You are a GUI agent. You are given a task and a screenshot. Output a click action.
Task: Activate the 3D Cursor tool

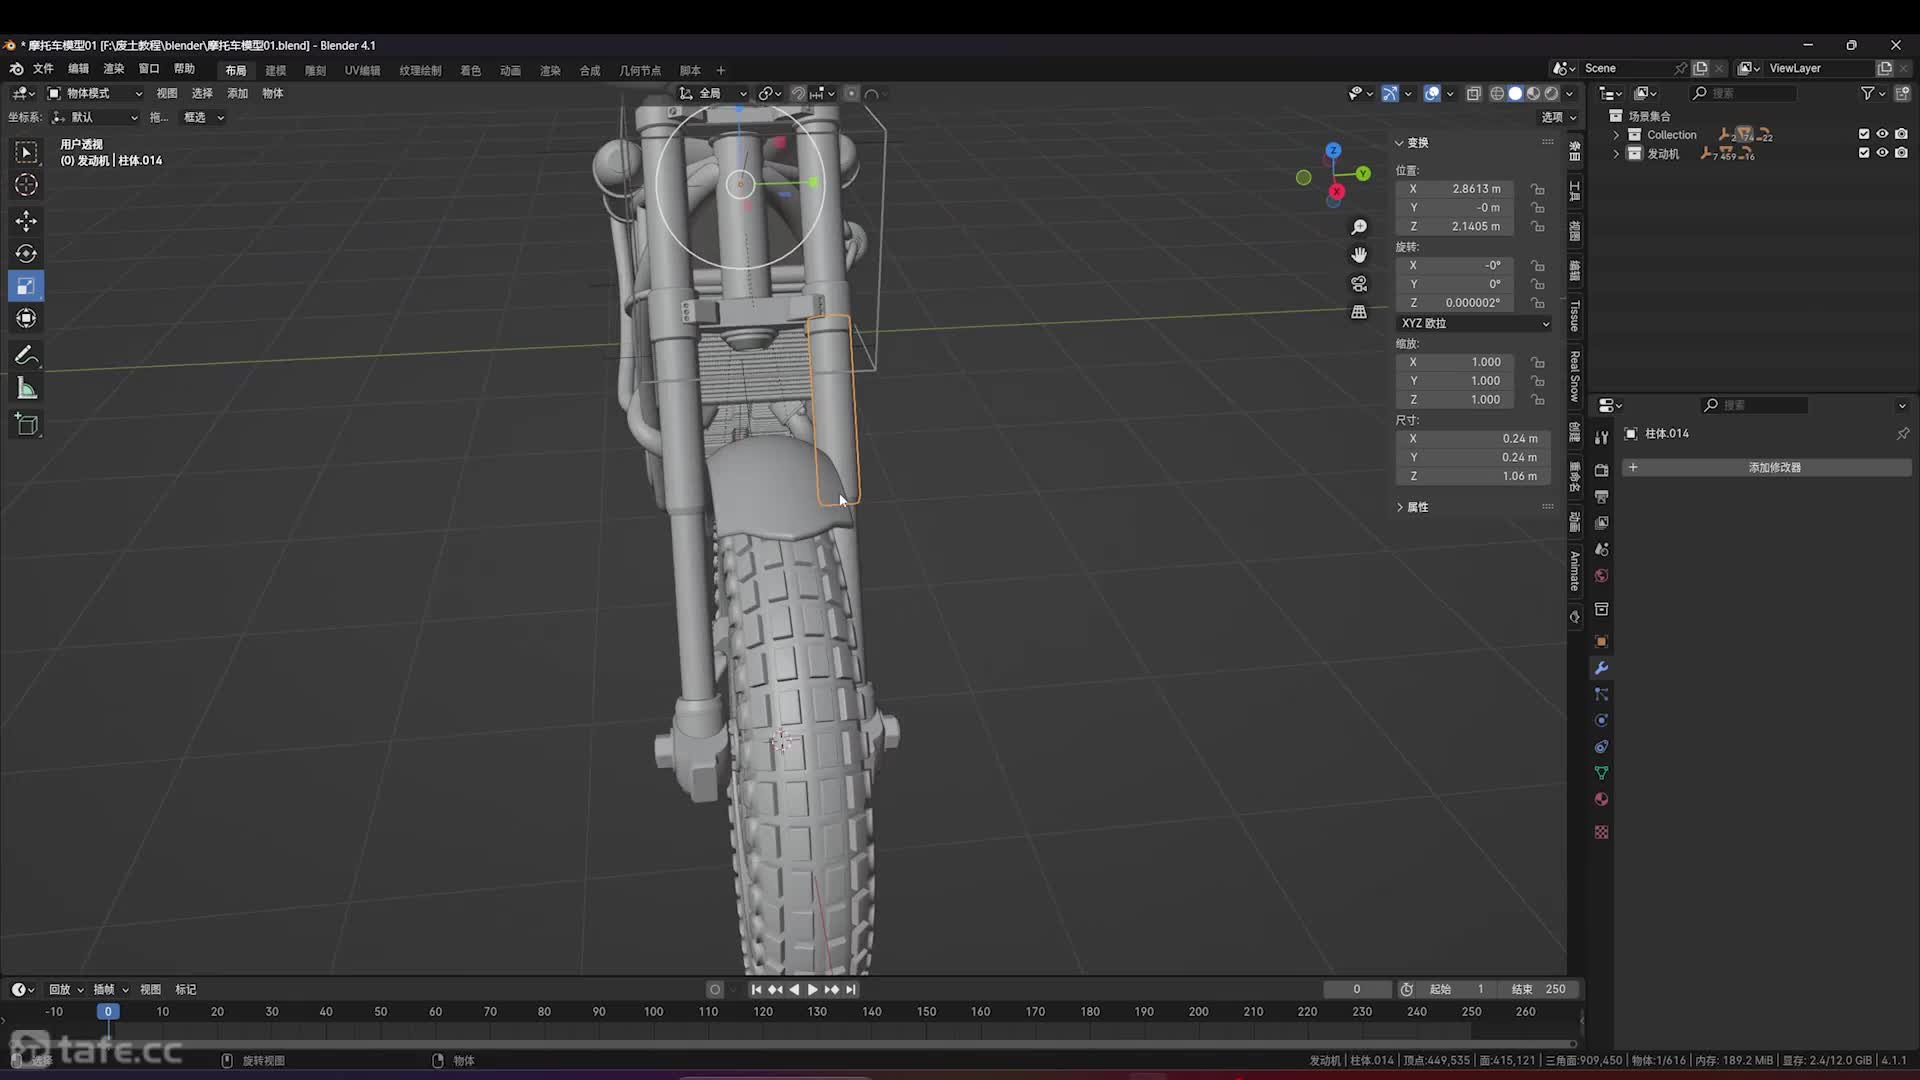tap(27, 185)
